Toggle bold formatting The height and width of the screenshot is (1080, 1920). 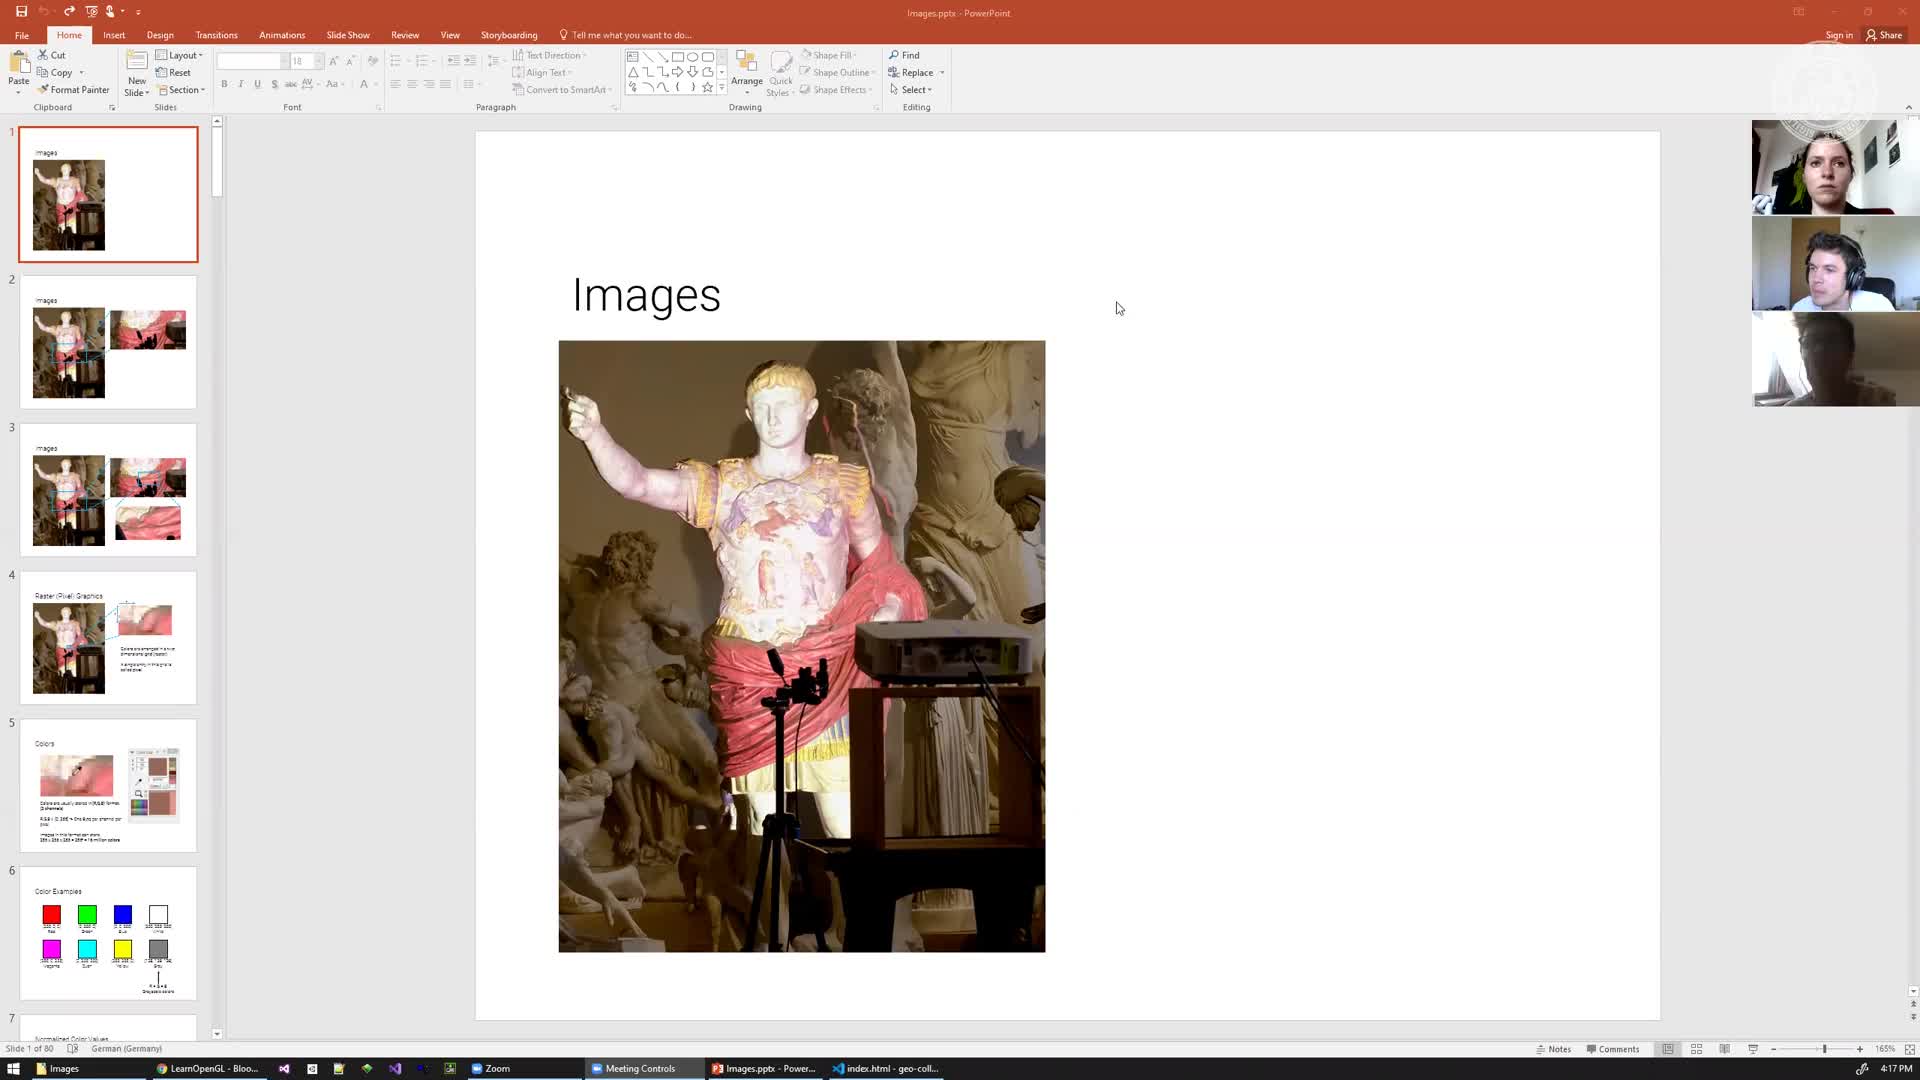coord(224,84)
